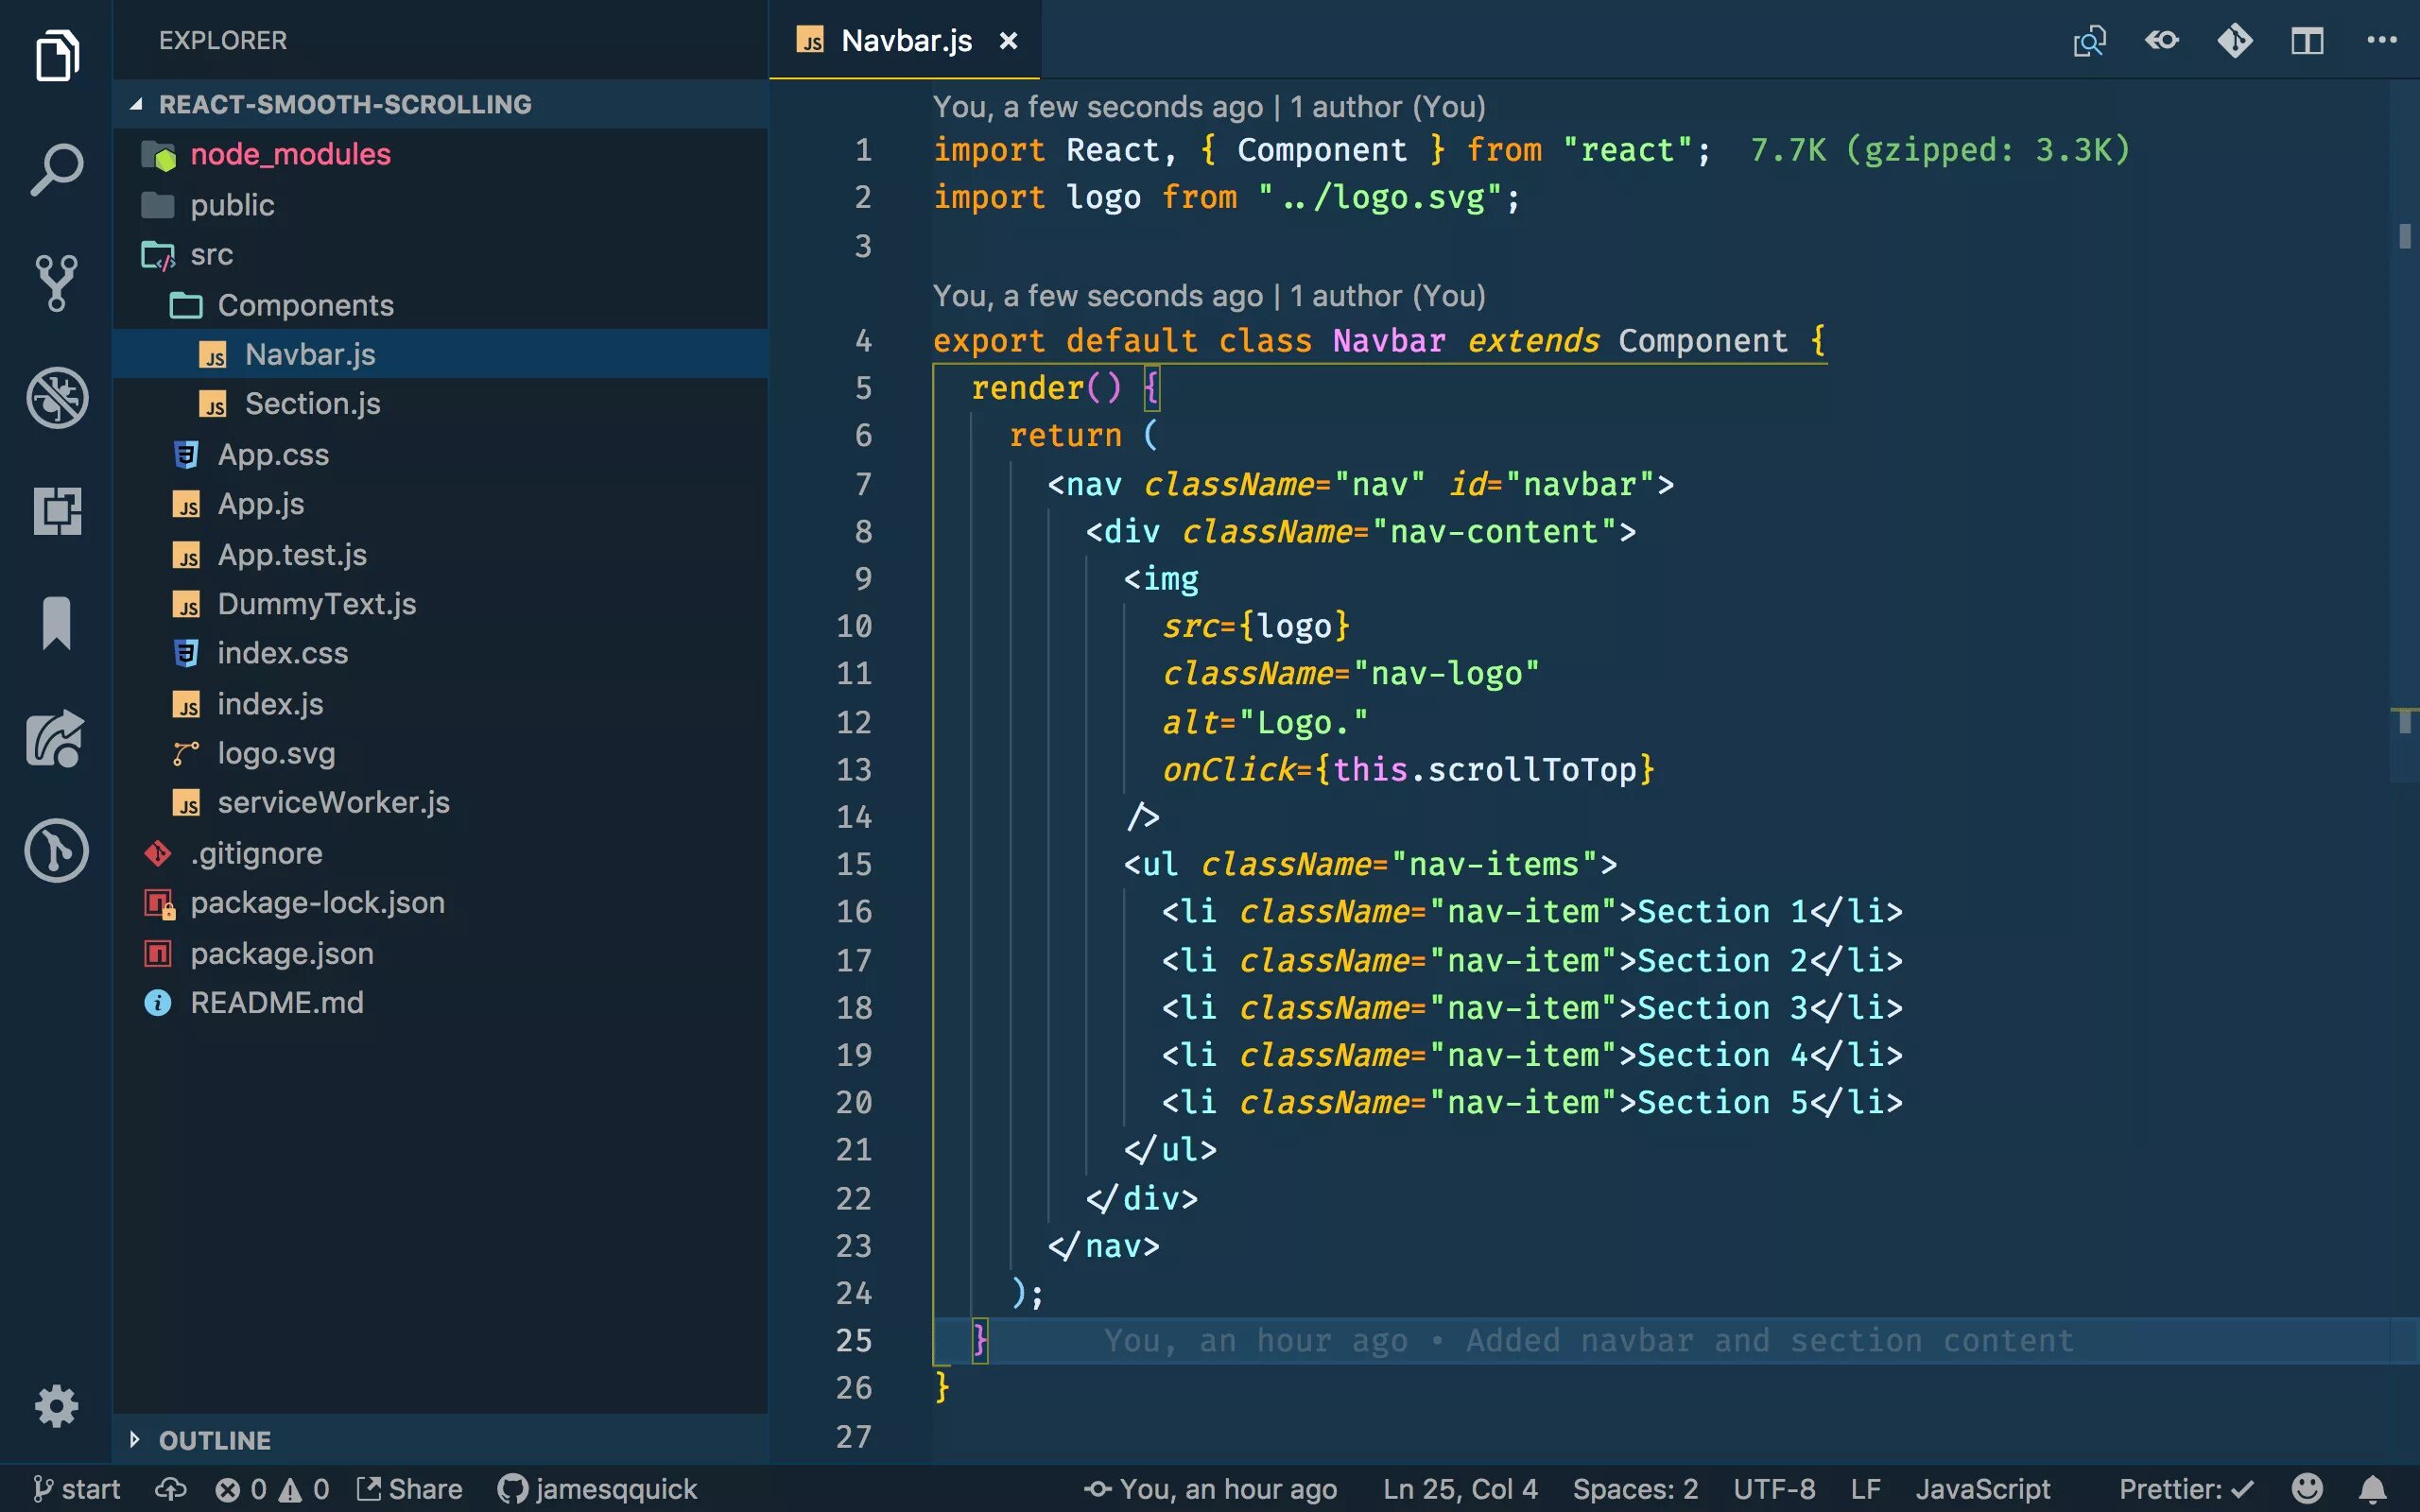Click the cloud sync changes icon
Screen dimensions: 2420x1512
point(171,1489)
